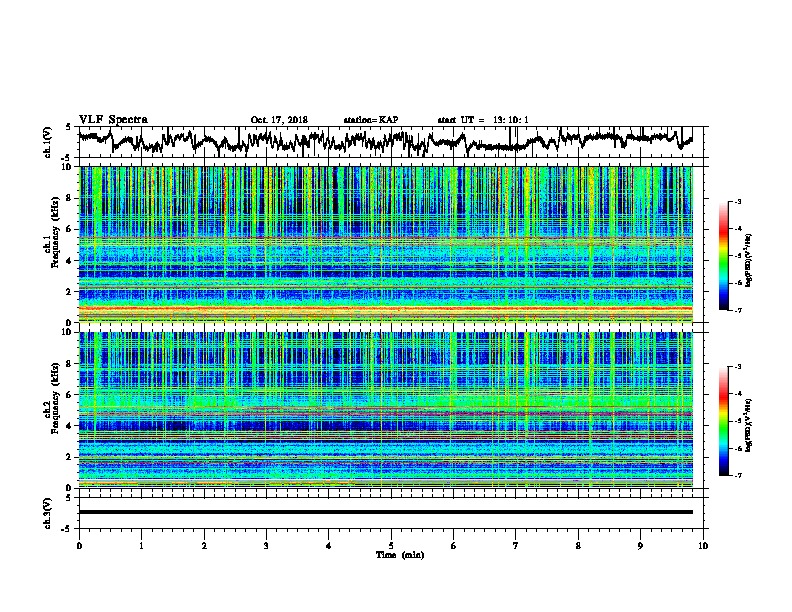
Task: Click the "5" volt tick on ch.1(V) axis
Action: (68, 127)
